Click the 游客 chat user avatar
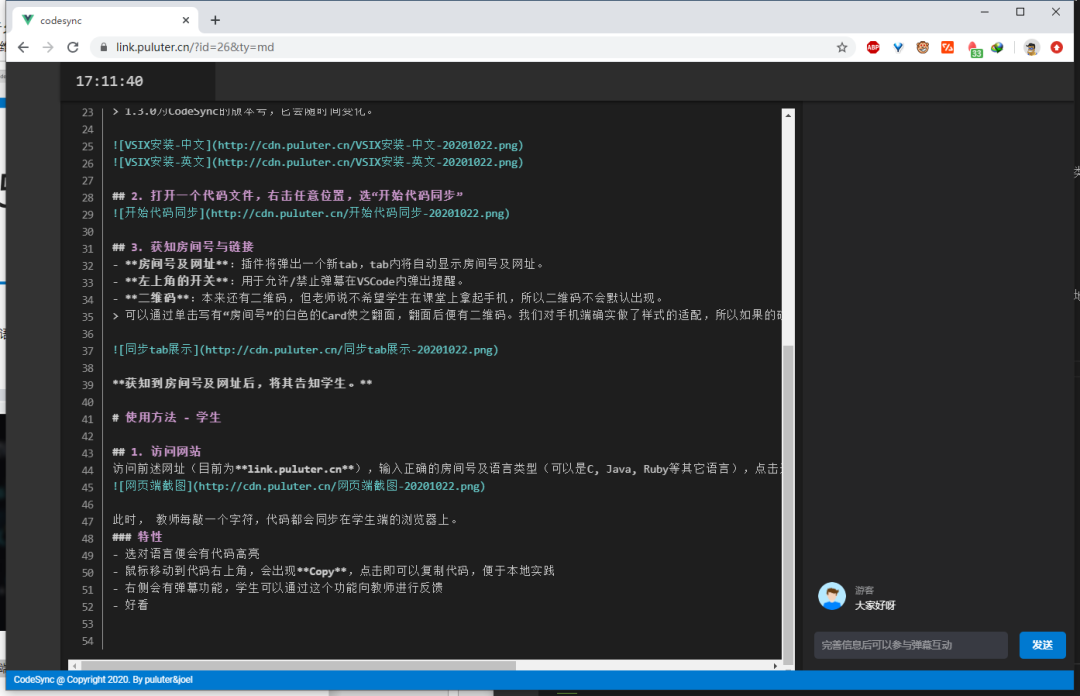The image size is (1080, 696). point(832,596)
